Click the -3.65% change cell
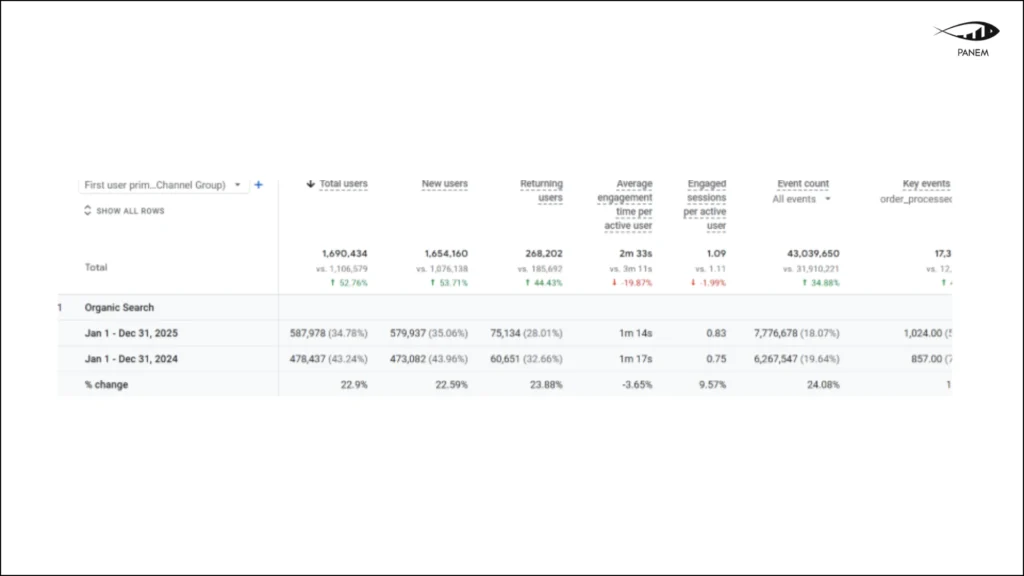This screenshot has height=576, width=1024. pyautogui.click(x=637, y=385)
